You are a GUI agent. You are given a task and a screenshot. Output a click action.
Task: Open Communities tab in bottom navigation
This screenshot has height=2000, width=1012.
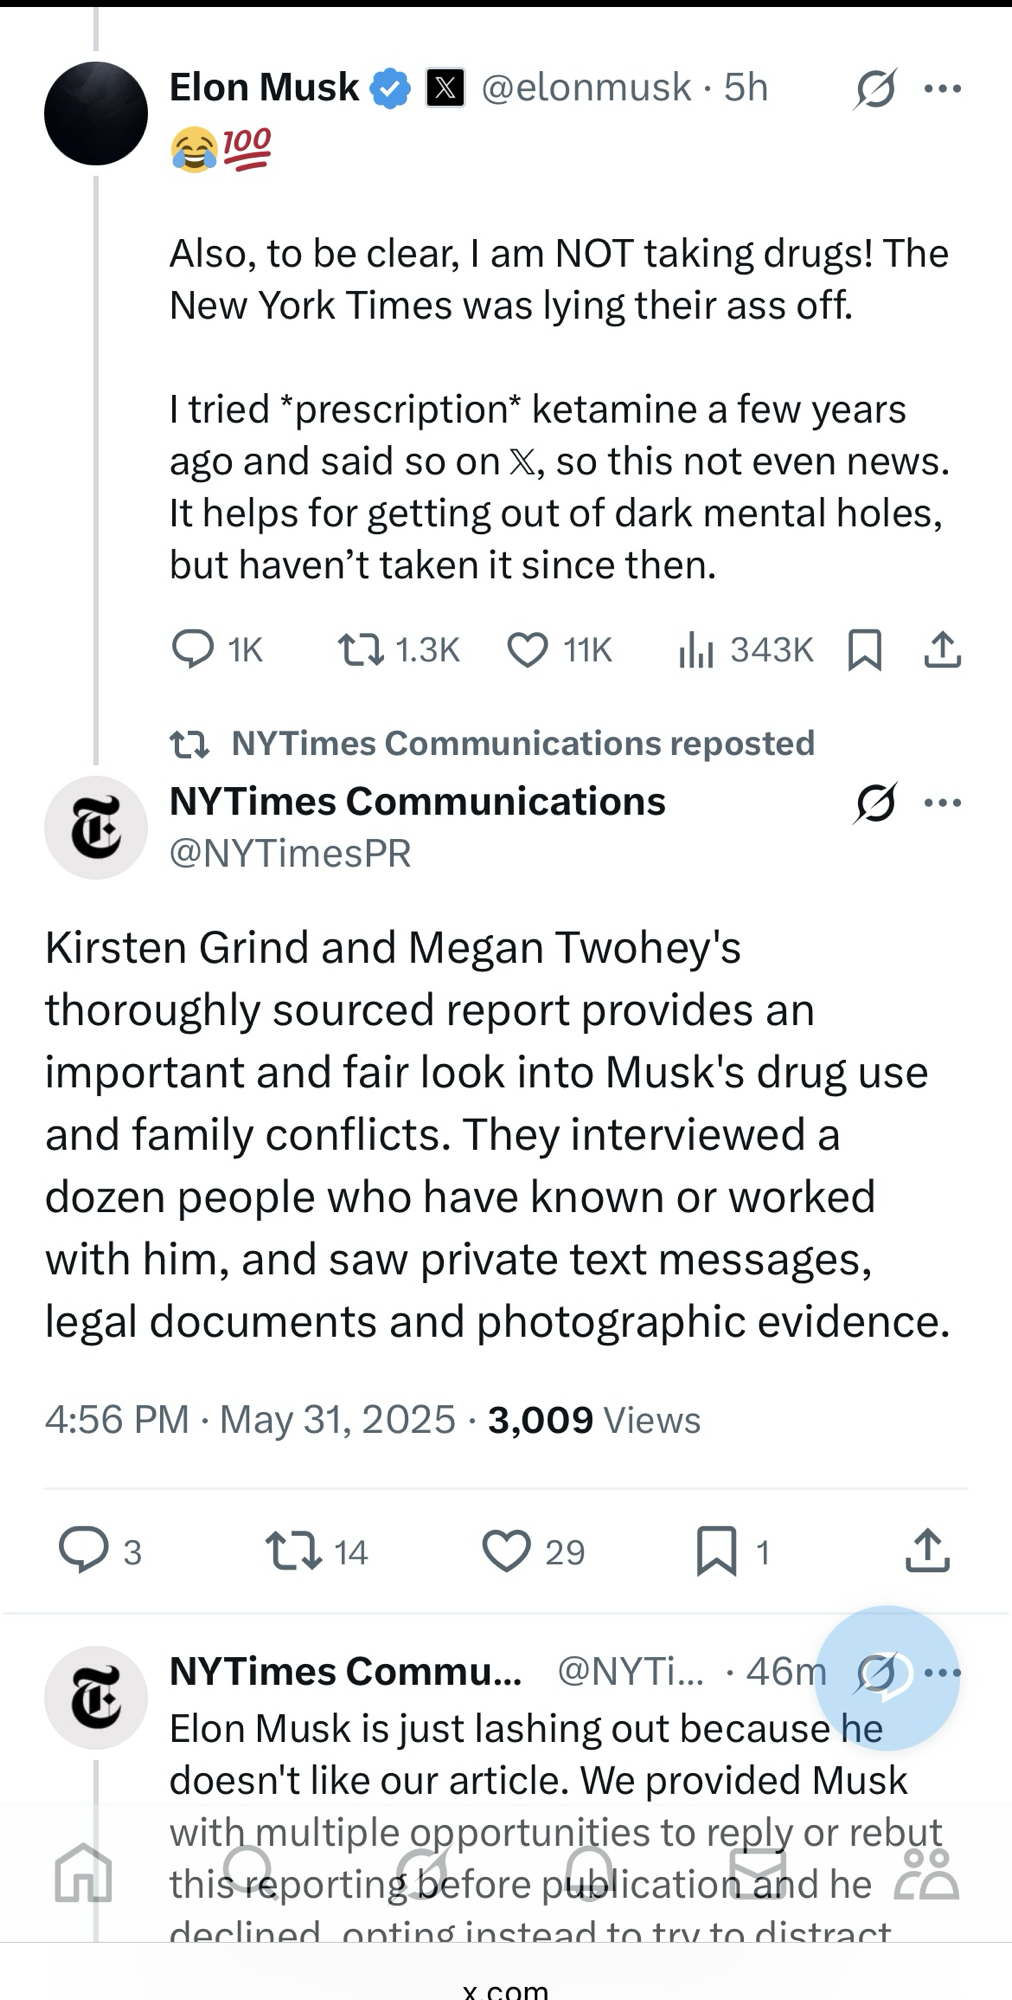(x=926, y=1872)
